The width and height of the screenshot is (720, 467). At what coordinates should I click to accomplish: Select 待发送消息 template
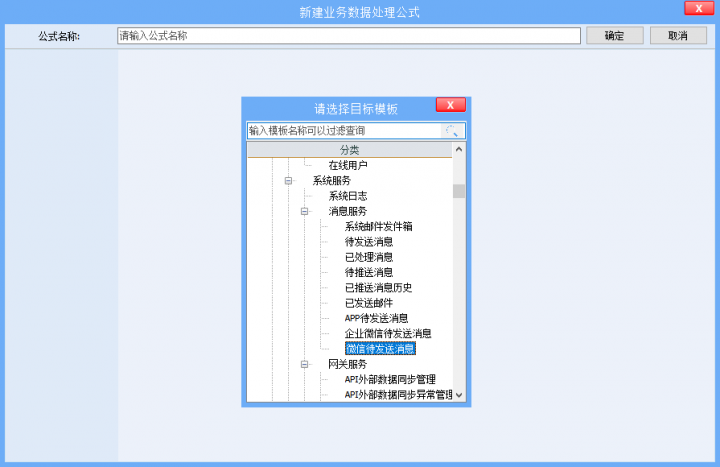click(369, 242)
